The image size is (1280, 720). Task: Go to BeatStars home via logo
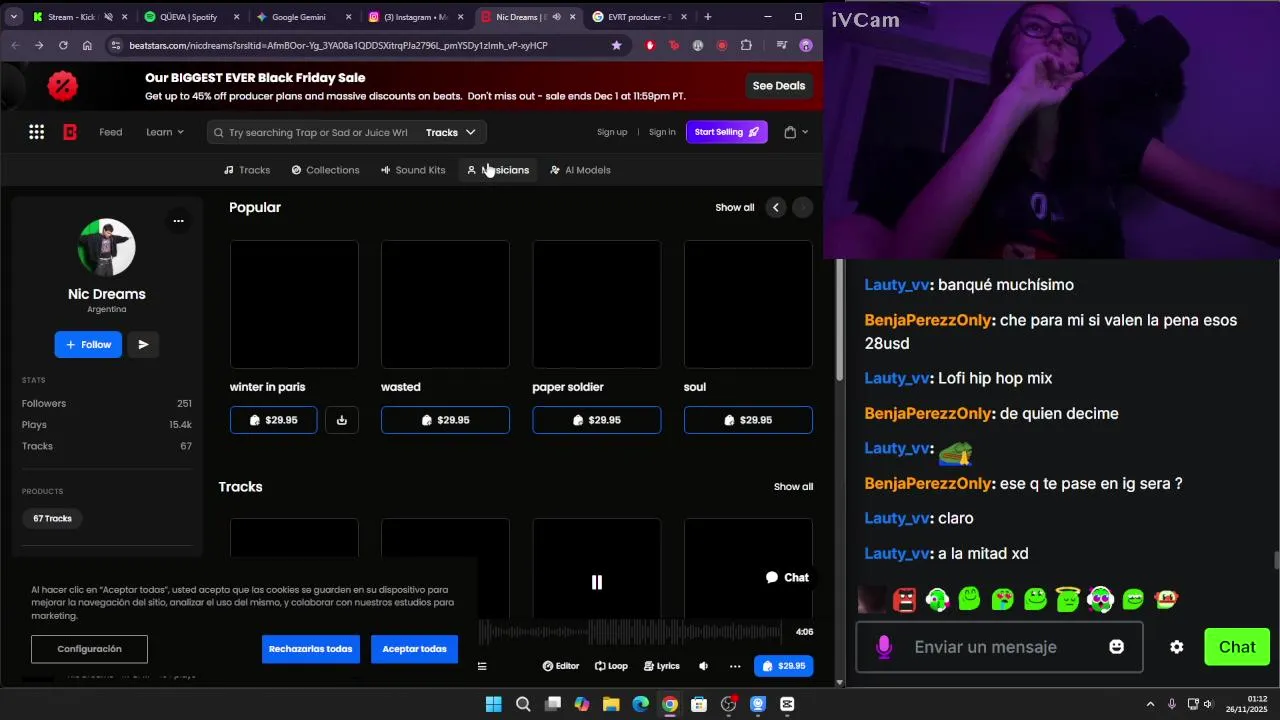coord(70,132)
